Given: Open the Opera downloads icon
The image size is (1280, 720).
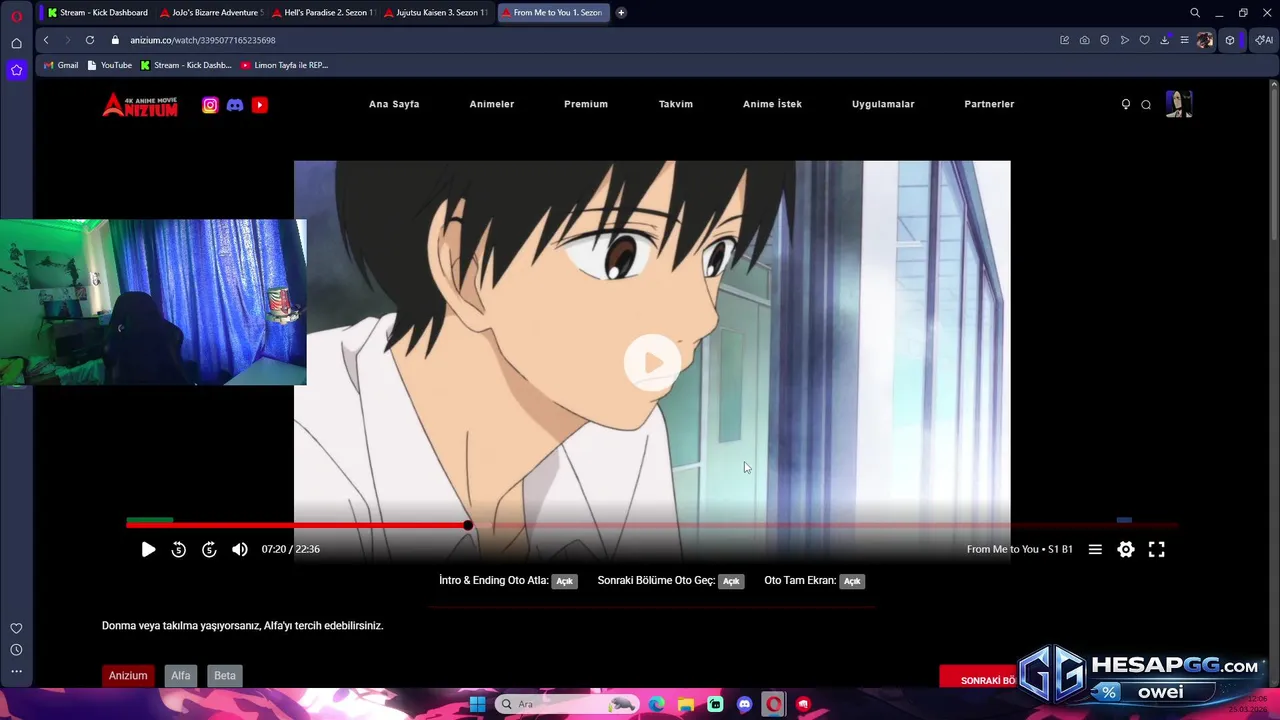Looking at the screenshot, I should click(x=1165, y=40).
